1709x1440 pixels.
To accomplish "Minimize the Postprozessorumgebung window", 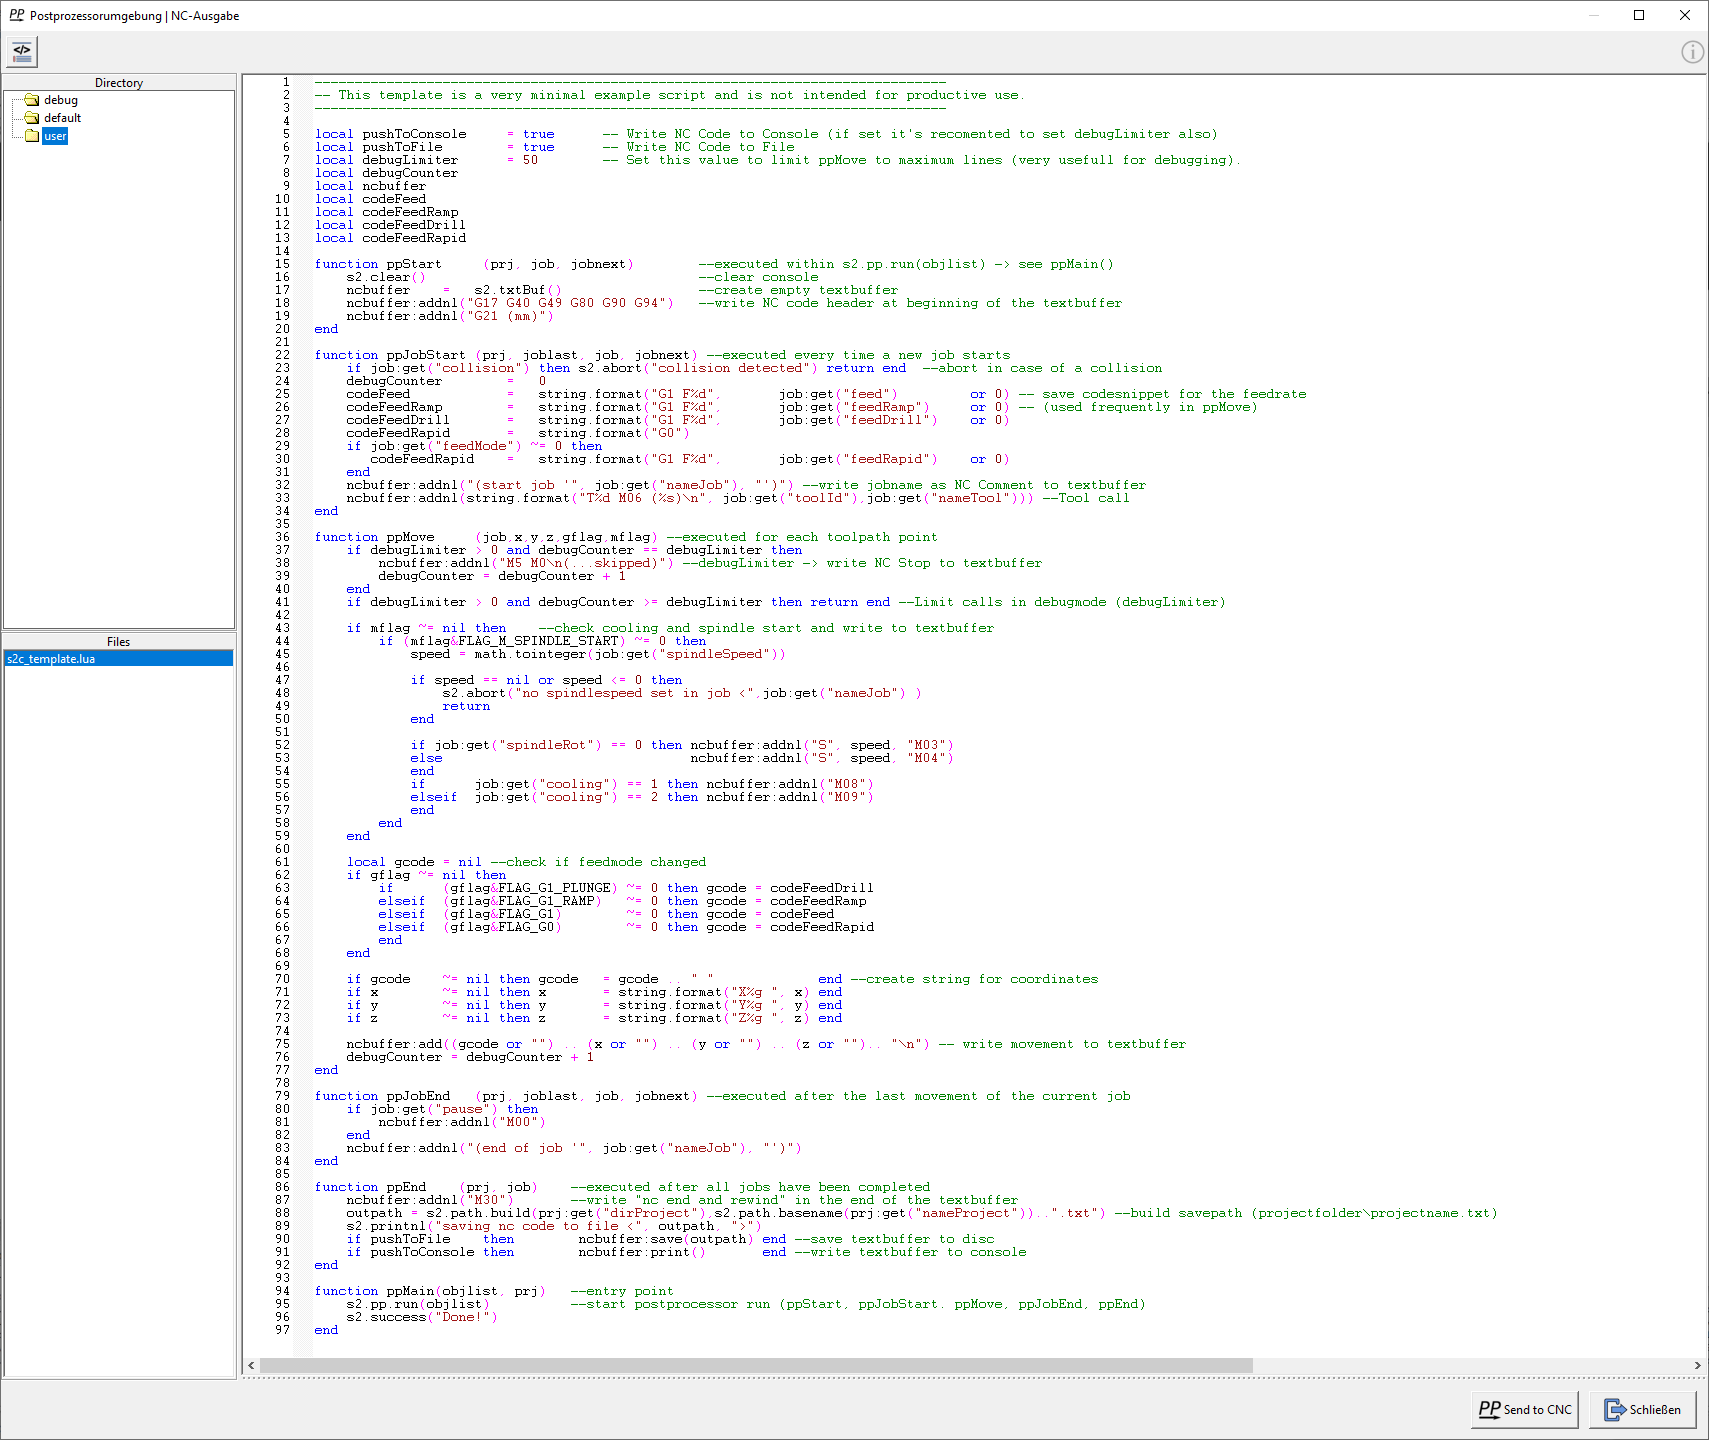I will point(1594,15).
